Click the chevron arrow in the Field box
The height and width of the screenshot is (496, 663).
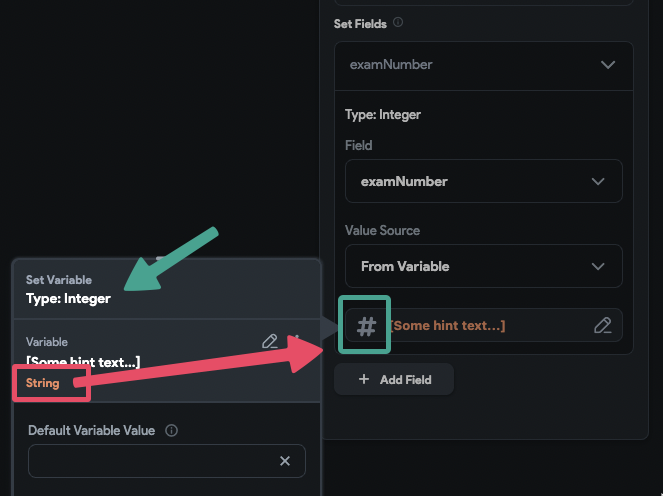[x=598, y=181]
